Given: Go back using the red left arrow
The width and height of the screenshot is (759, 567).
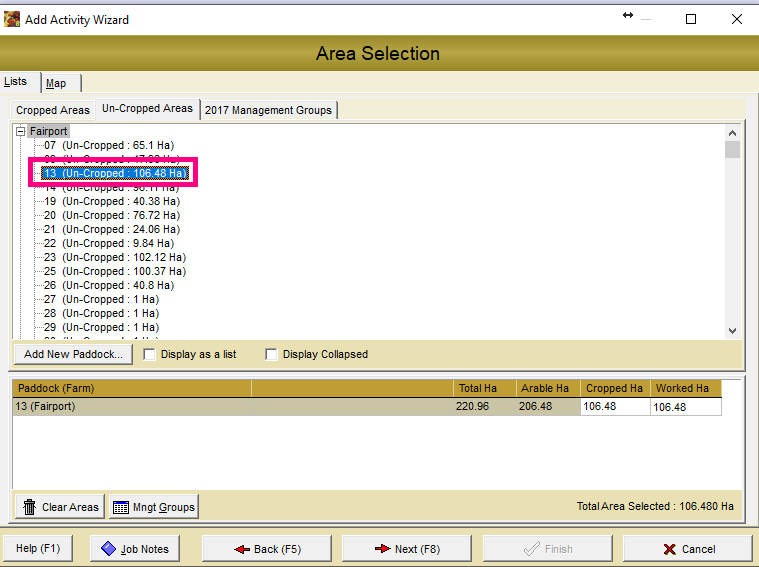Looking at the screenshot, I should pos(241,549).
